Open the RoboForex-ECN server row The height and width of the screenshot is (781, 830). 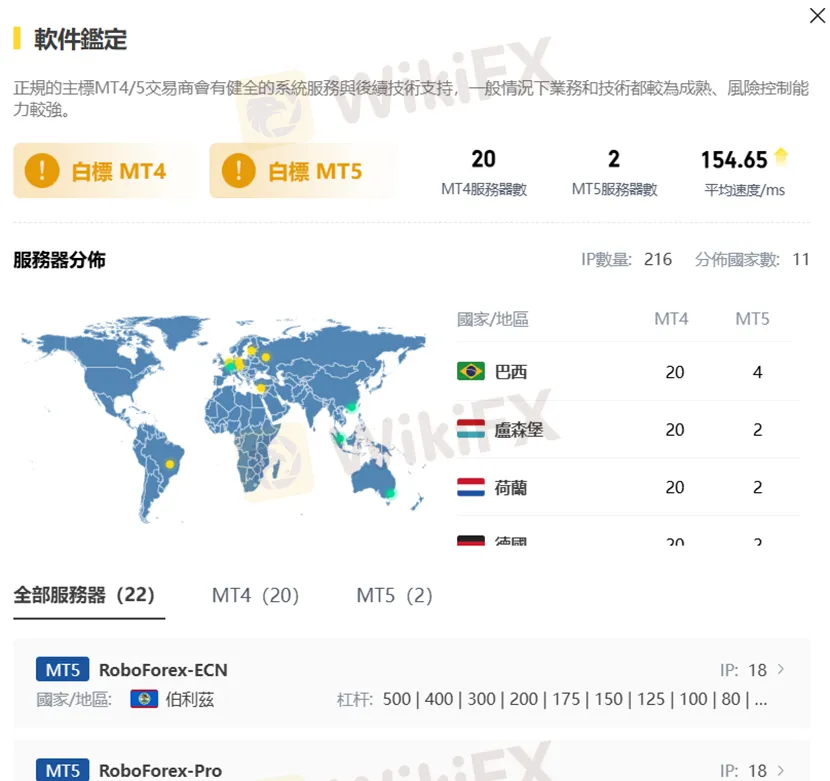(412, 684)
